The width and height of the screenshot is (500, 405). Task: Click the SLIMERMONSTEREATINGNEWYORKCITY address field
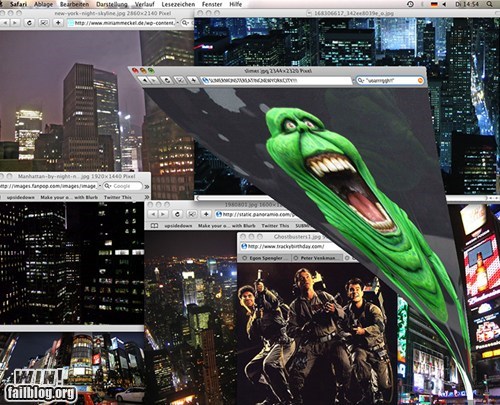276,80
